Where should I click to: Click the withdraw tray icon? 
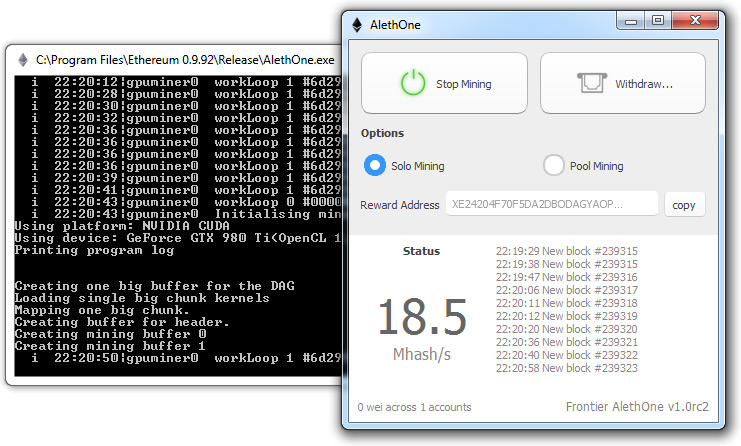[x=592, y=83]
